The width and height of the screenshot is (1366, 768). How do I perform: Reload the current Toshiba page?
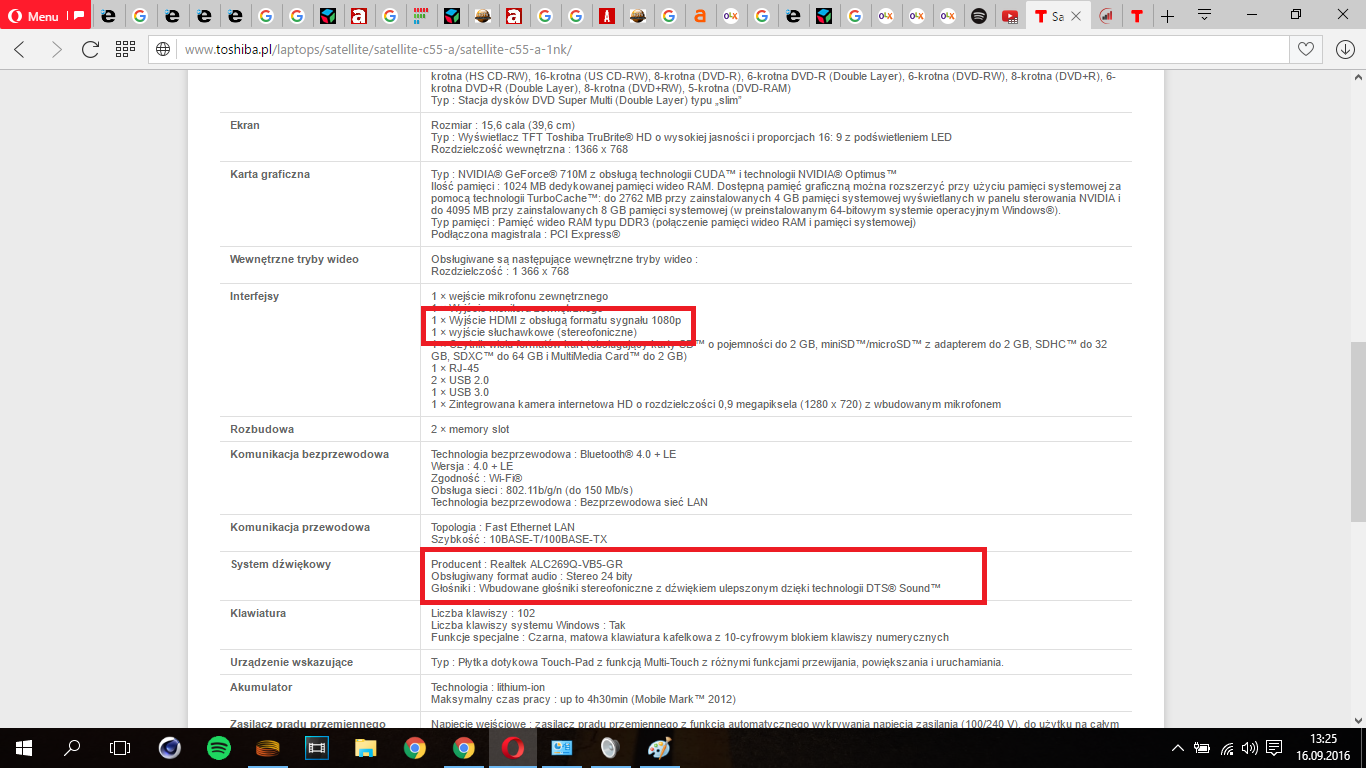[90, 49]
